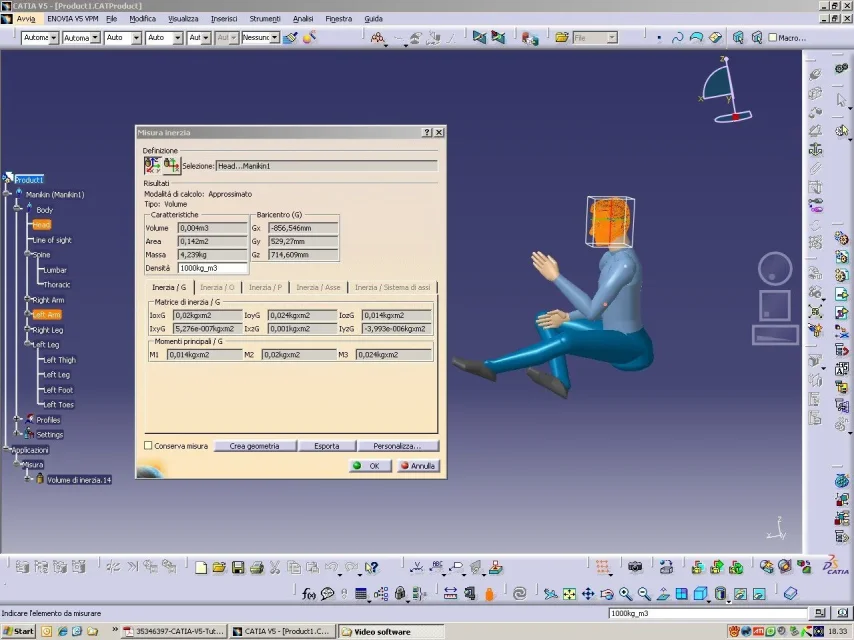
Task: Click the Start button on taskbar
Action: click(19, 631)
